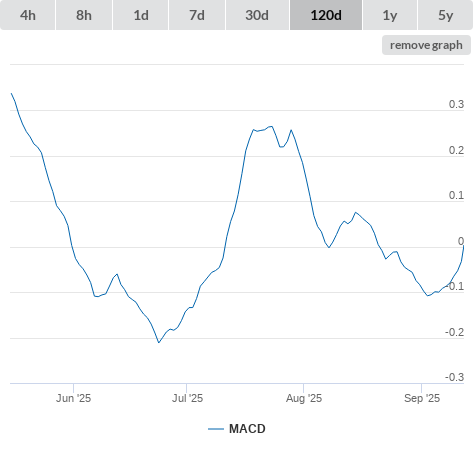
Task: Click the 0.3 y-axis value
Action: 456,104
